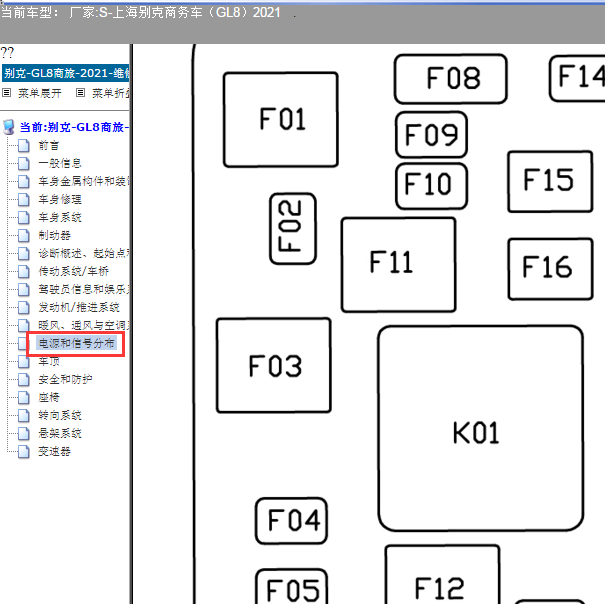The height and width of the screenshot is (604, 605).
Task: Click fuse F02 in the diagram
Action: [292, 228]
